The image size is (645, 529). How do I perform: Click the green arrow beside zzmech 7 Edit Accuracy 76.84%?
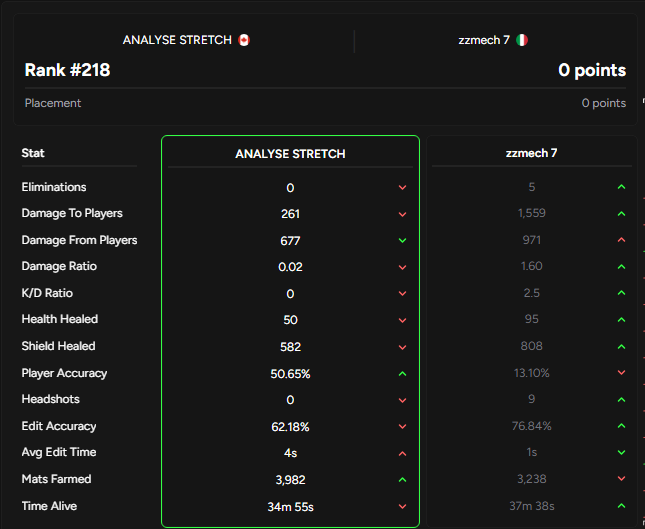point(622,426)
